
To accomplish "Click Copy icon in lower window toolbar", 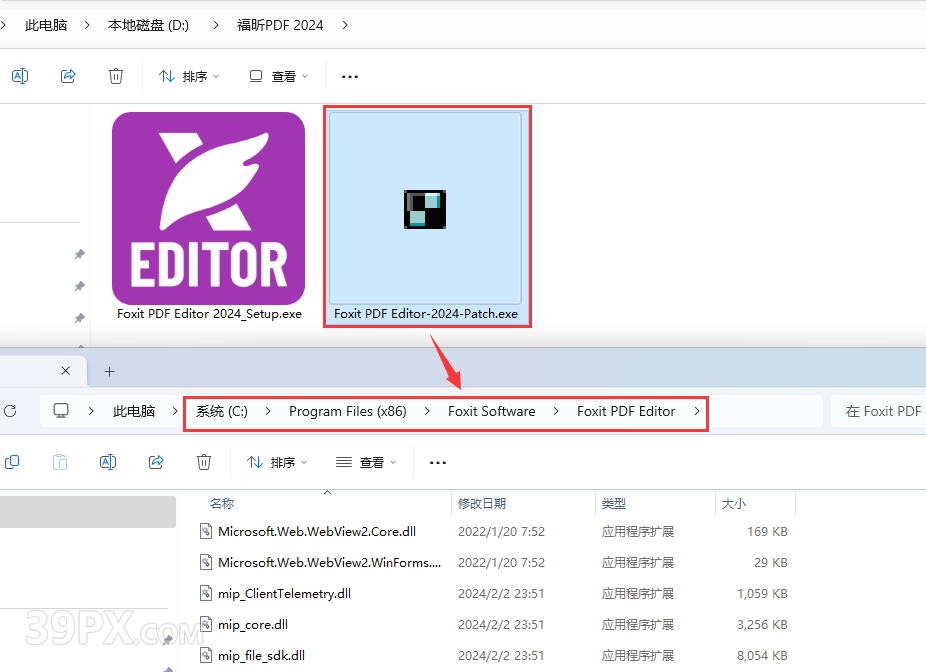I will [x=12, y=462].
